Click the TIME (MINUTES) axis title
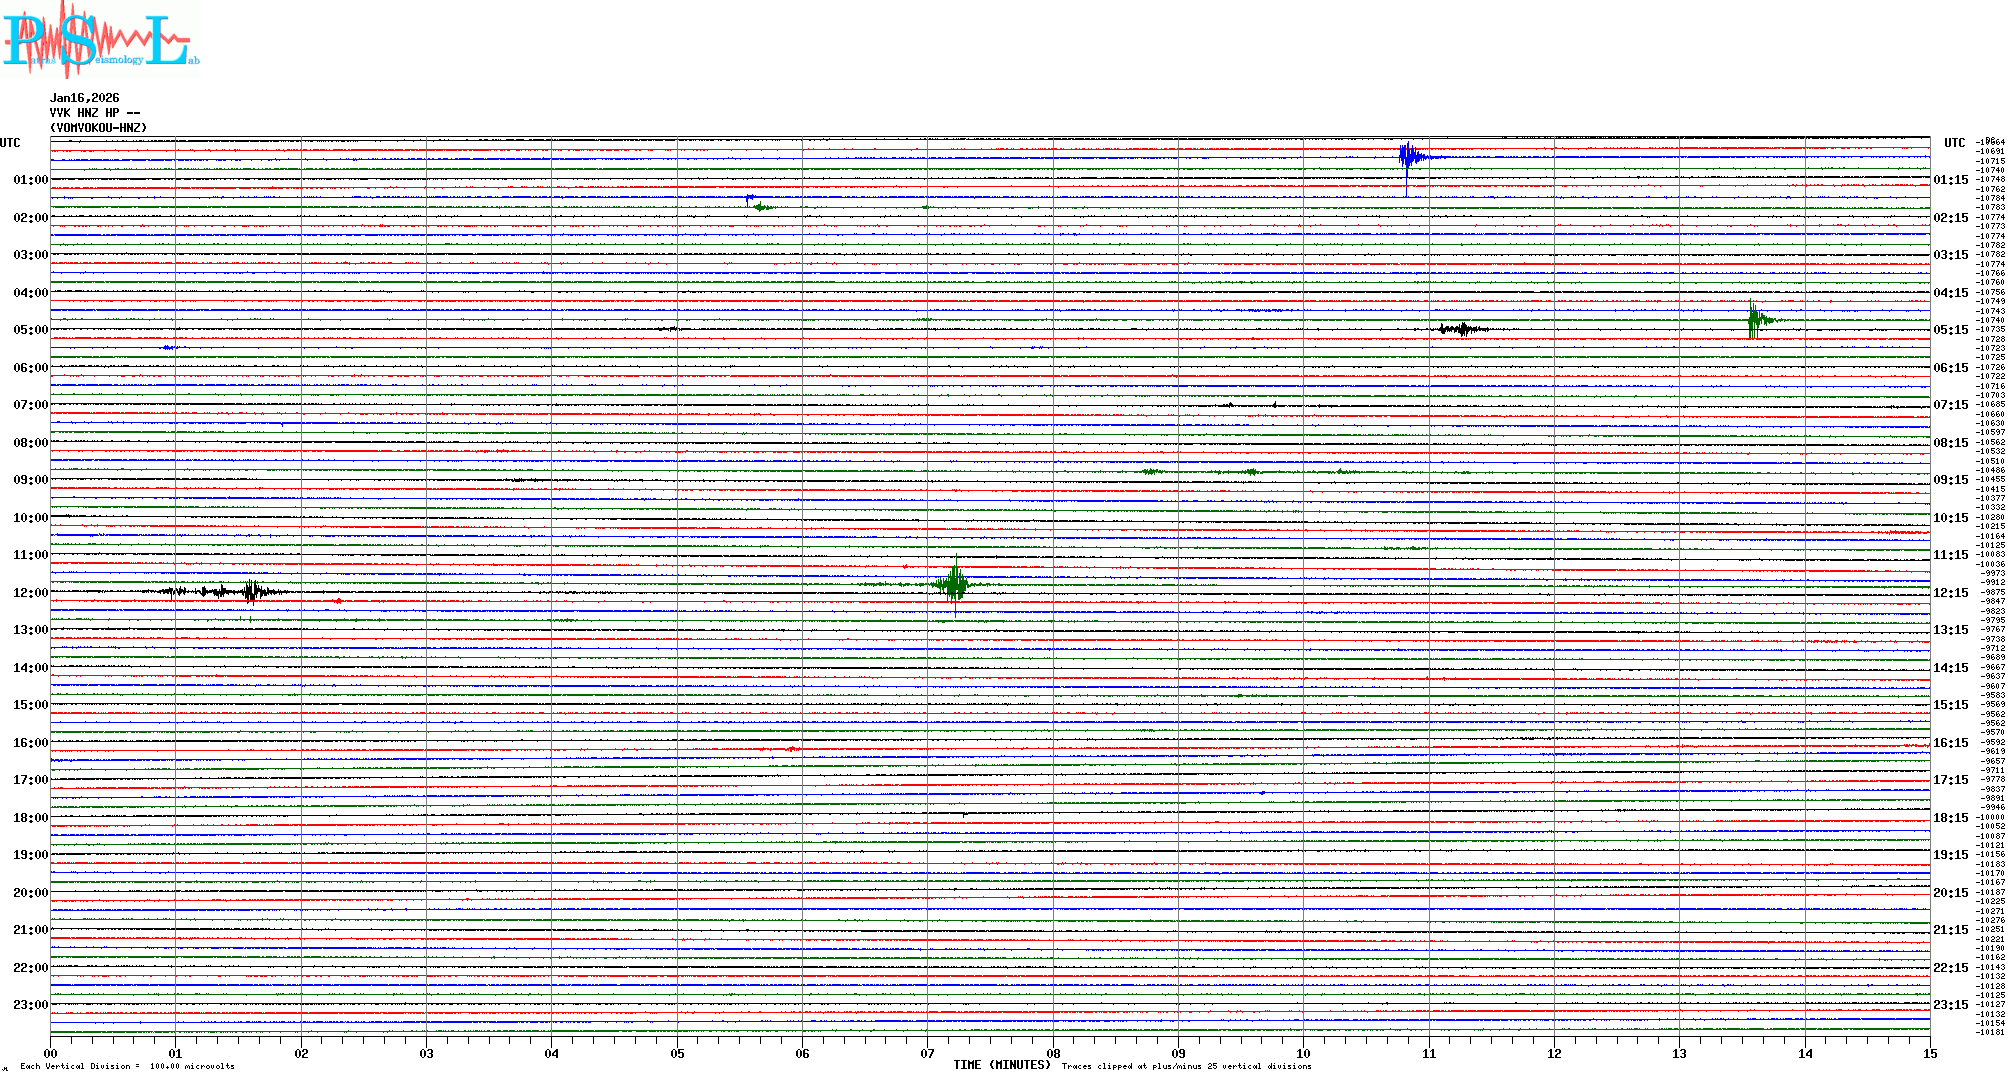Viewport: 2010px width, 1080px height. coord(1001,1065)
